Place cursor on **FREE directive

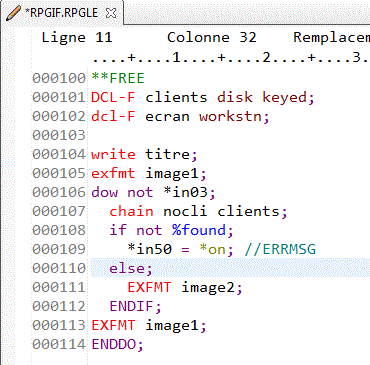click(118, 78)
